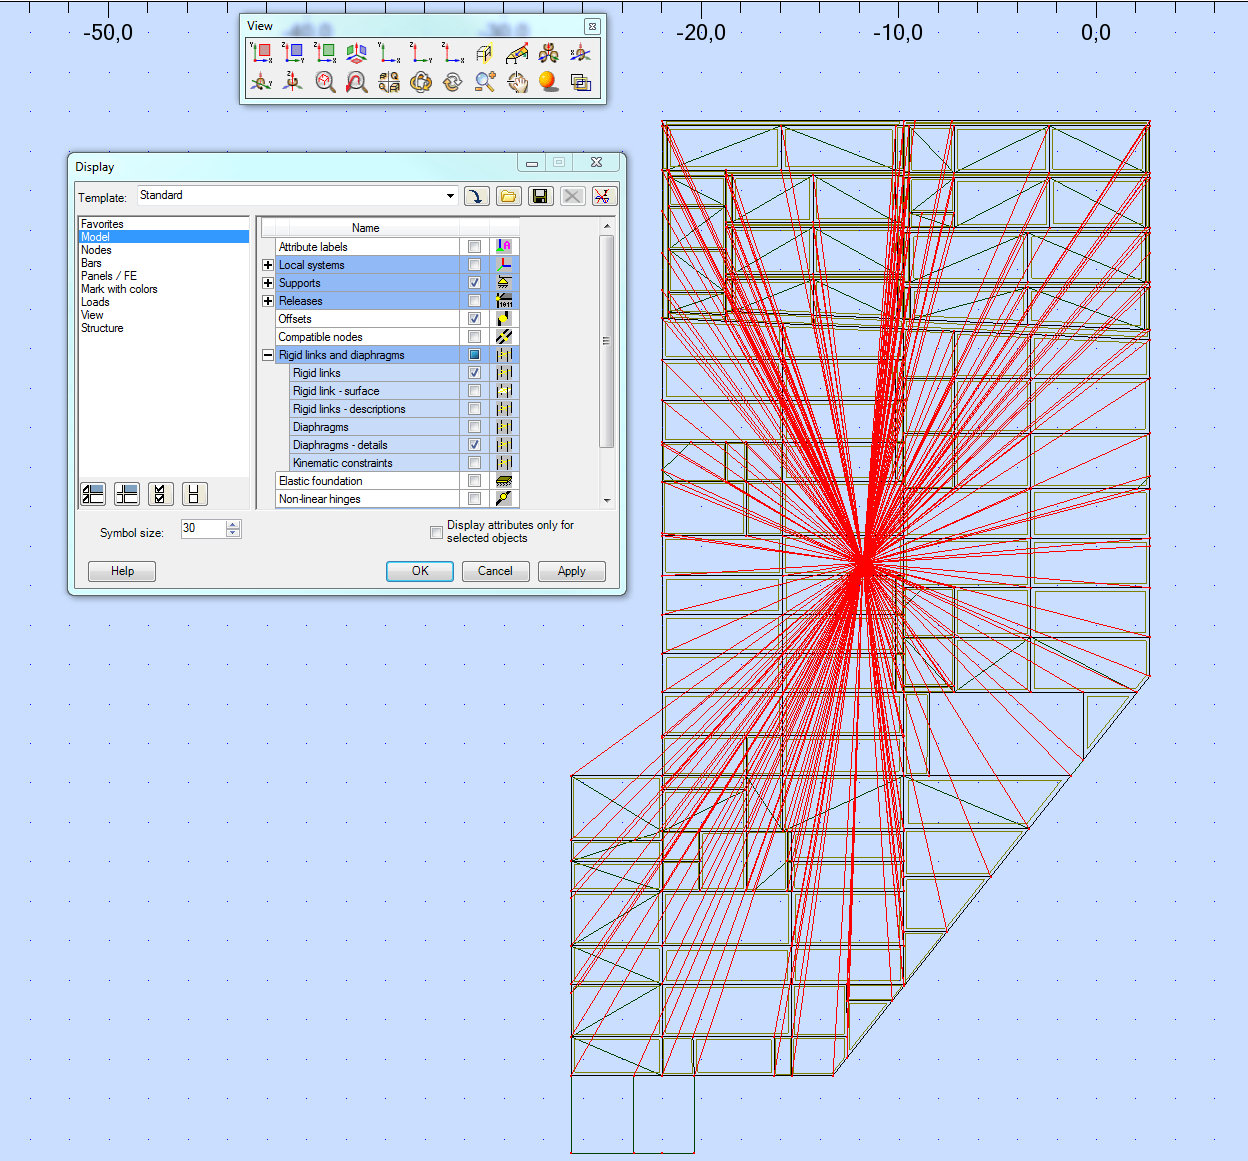Uncheck the Offsets display checkbox
The height and width of the screenshot is (1161, 1248).
(x=474, y=318)
